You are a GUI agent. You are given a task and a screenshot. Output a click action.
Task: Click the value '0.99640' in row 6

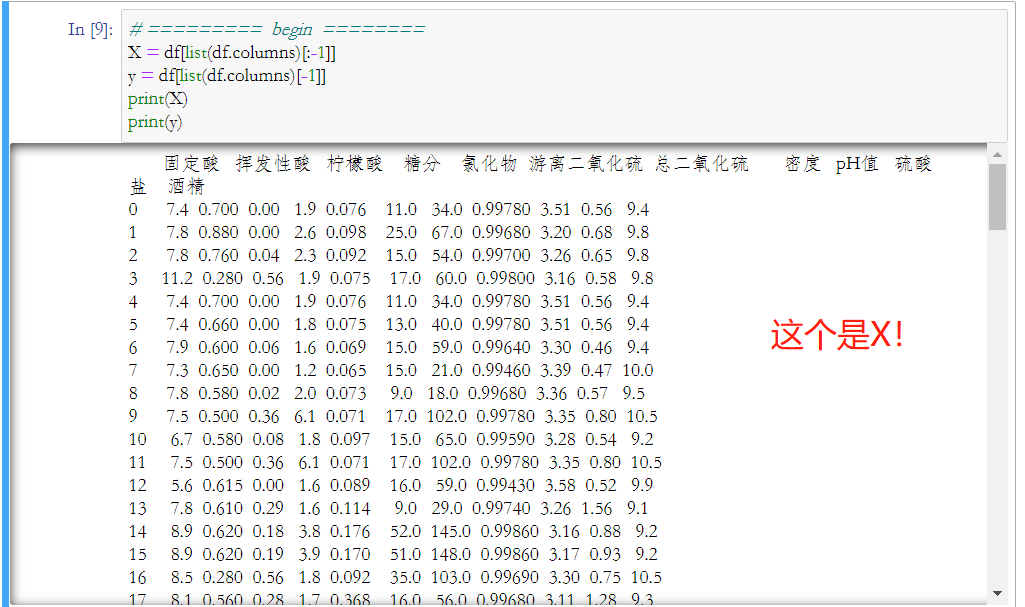point(501,348)
